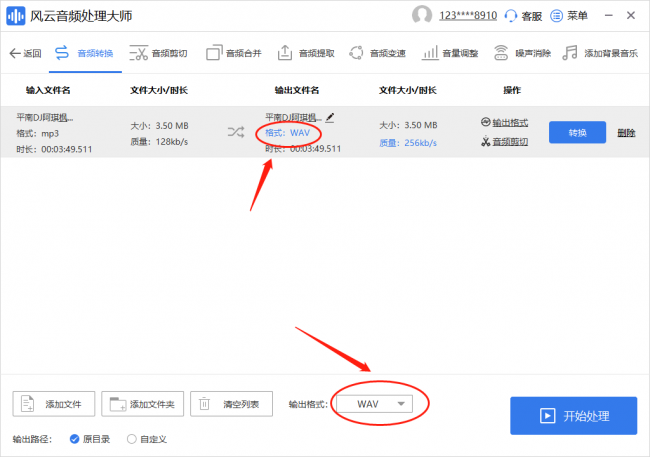Screen dimensions: 650x457
Task: Open the 添加背景音乐 tab
Action: (600, 53)
